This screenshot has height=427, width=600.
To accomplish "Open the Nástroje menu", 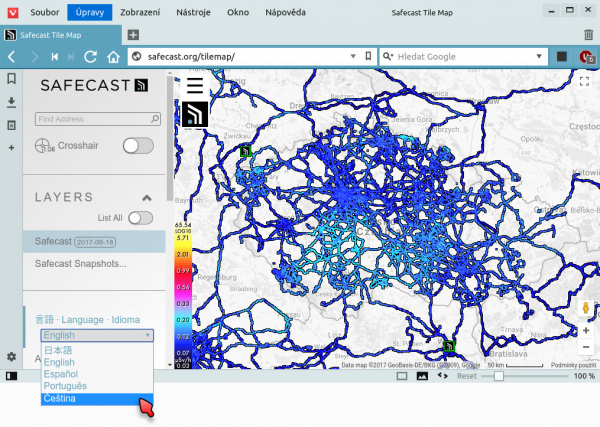I will [193, 13].
